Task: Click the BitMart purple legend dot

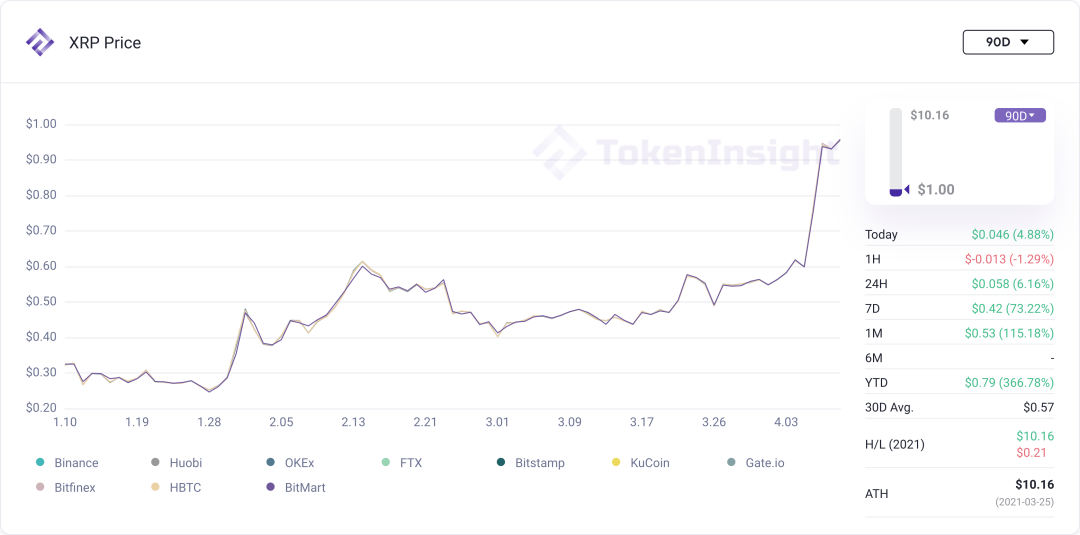Action: [x=270, y=488]
